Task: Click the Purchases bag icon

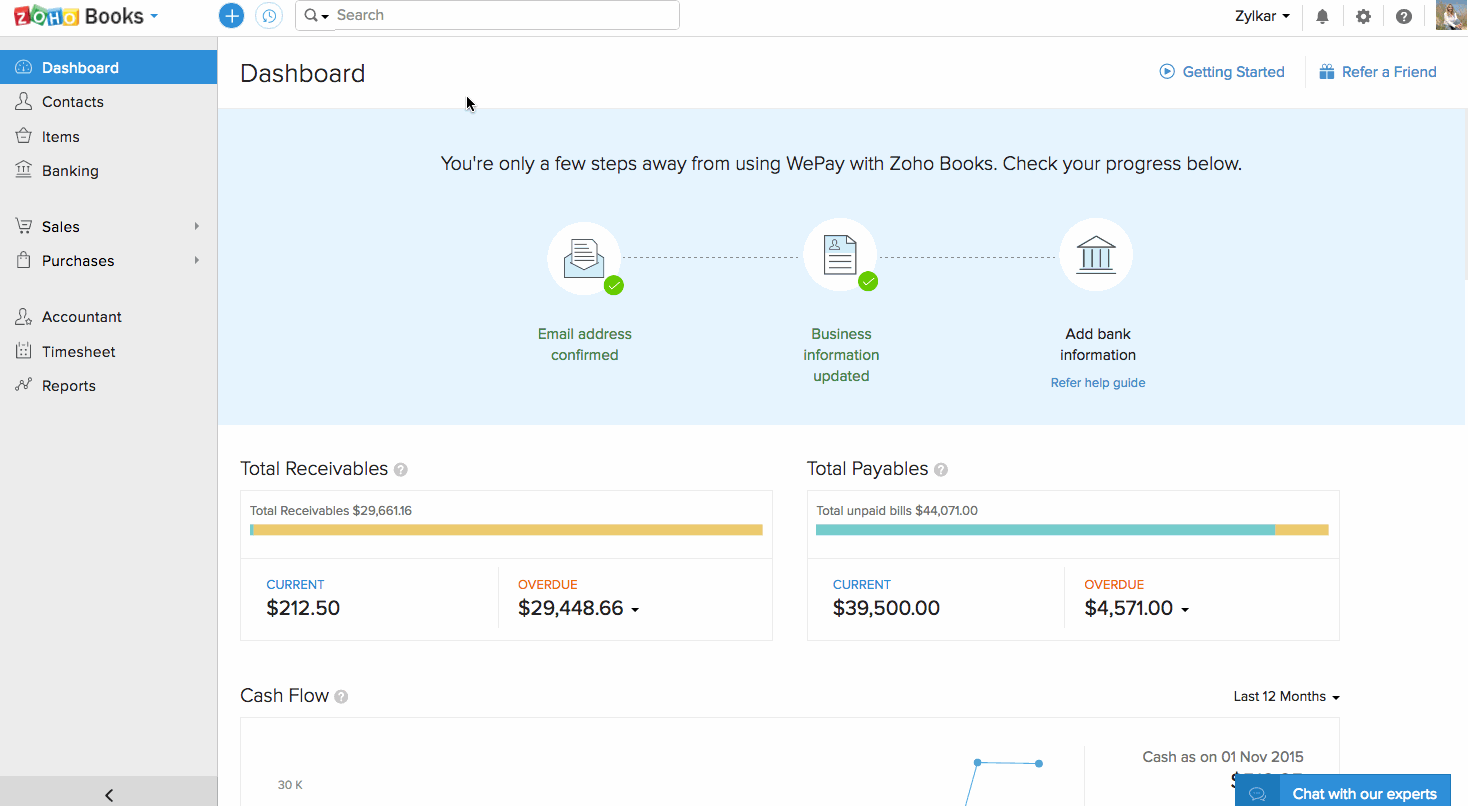Action: [x=24, y=260]
